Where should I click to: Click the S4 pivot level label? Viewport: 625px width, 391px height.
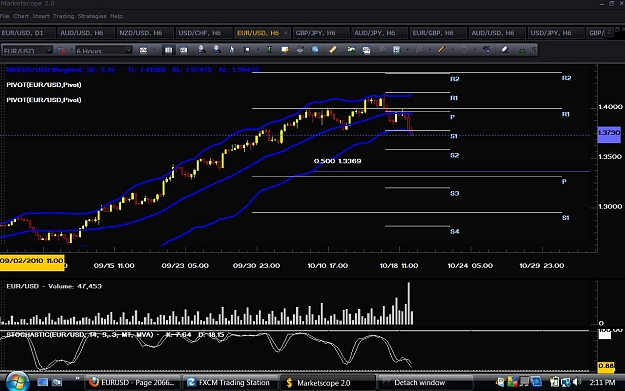[x=455, y=231]
